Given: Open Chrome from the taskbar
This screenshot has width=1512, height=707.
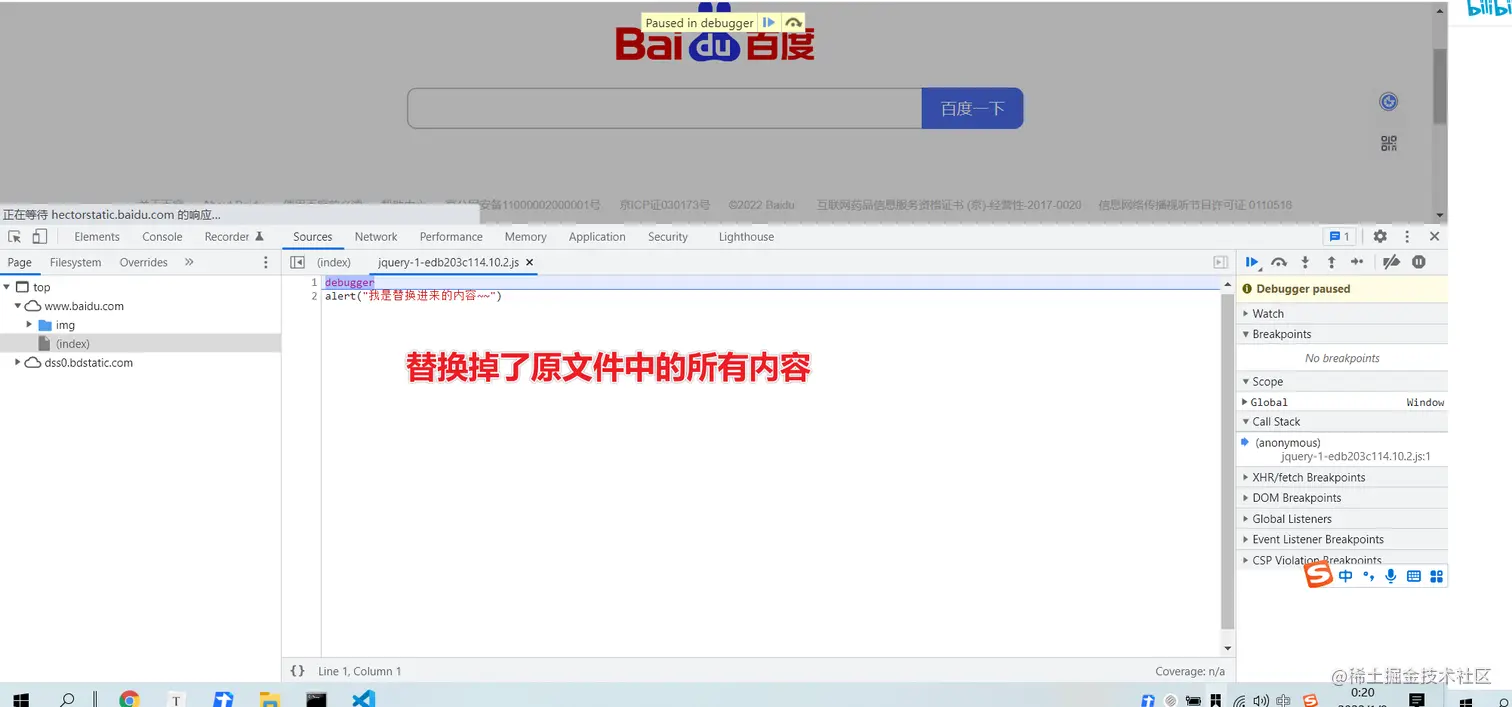Looking at the screenshot, I should point(129,700).
